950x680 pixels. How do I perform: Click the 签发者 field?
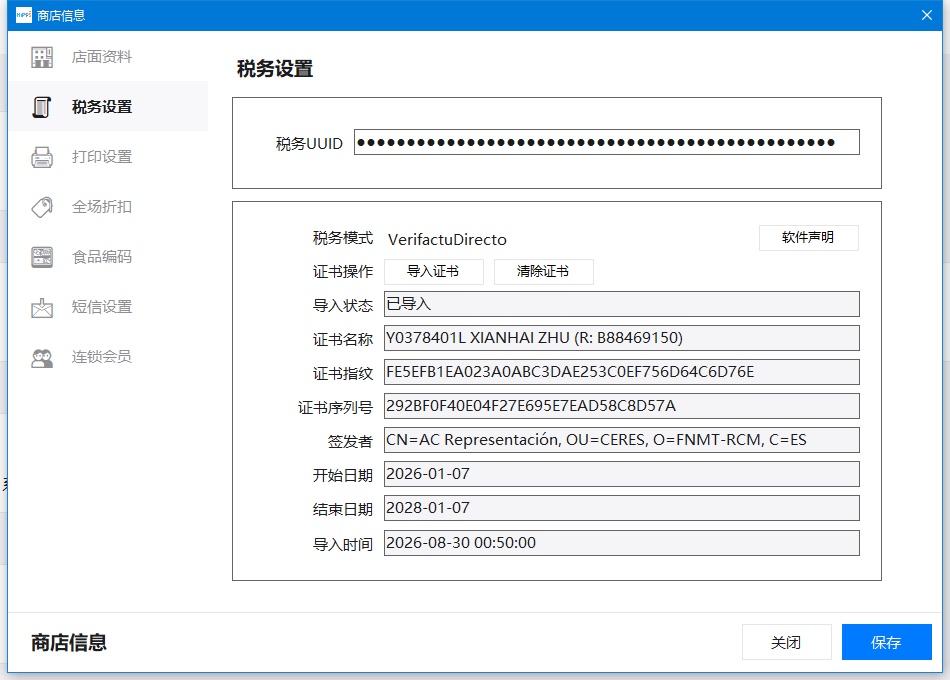[x=622, y=440]
